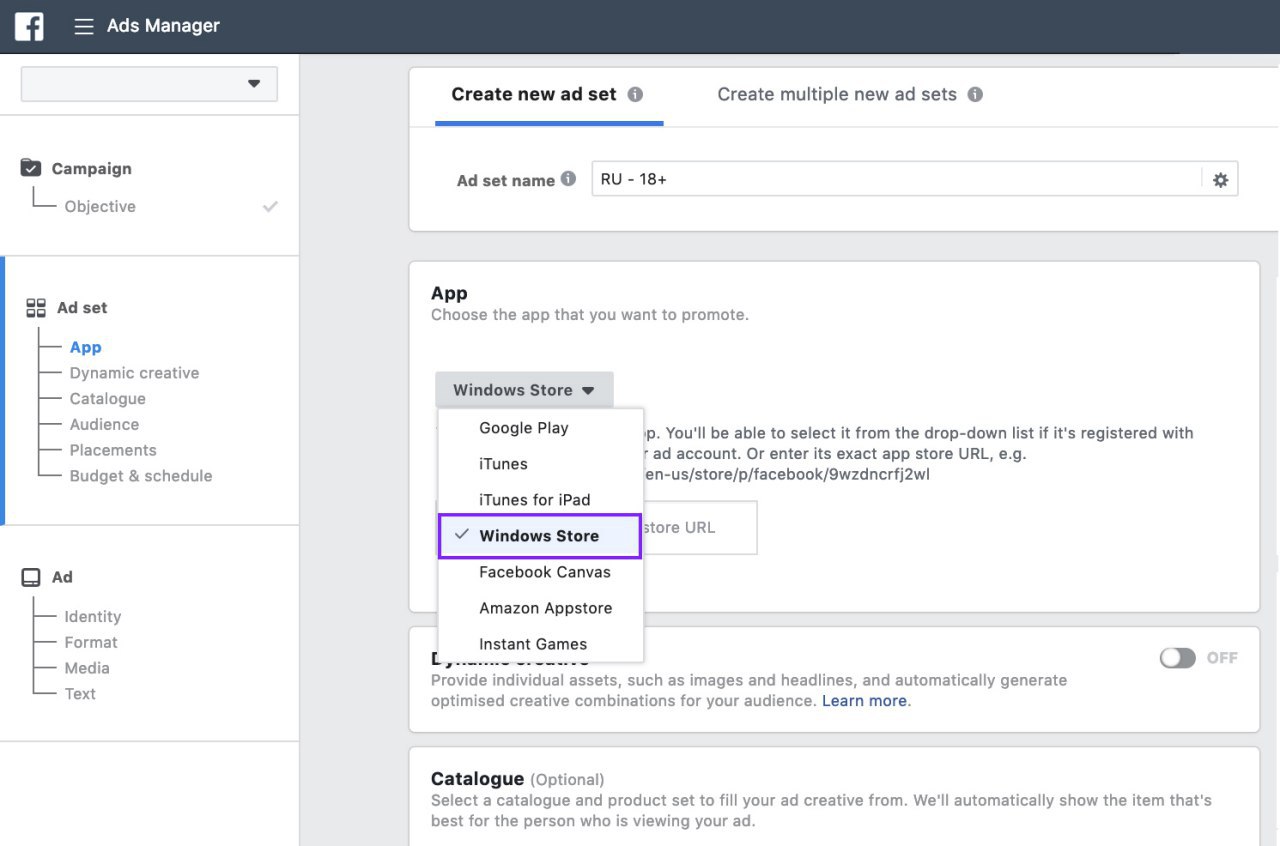The image size is (1280, 846).
Task: Go to Media in sidebar
Action: [87, 668]
